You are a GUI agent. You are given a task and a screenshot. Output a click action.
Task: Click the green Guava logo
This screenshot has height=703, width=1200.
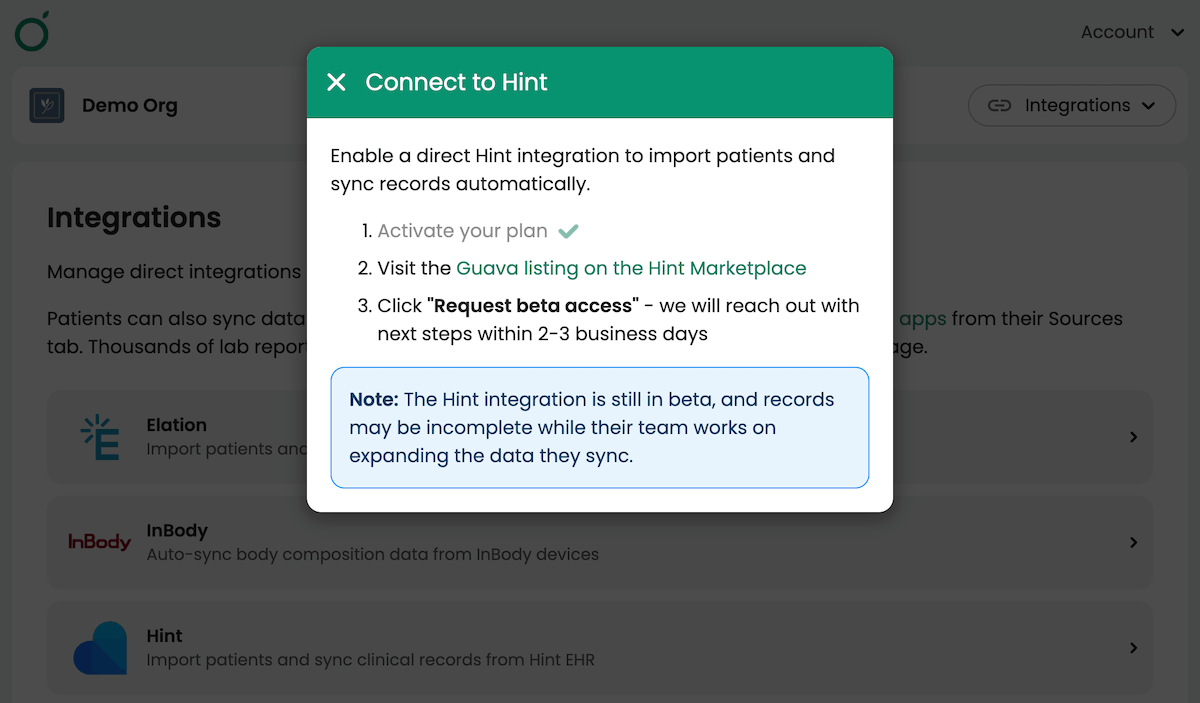tap(32, 33)
